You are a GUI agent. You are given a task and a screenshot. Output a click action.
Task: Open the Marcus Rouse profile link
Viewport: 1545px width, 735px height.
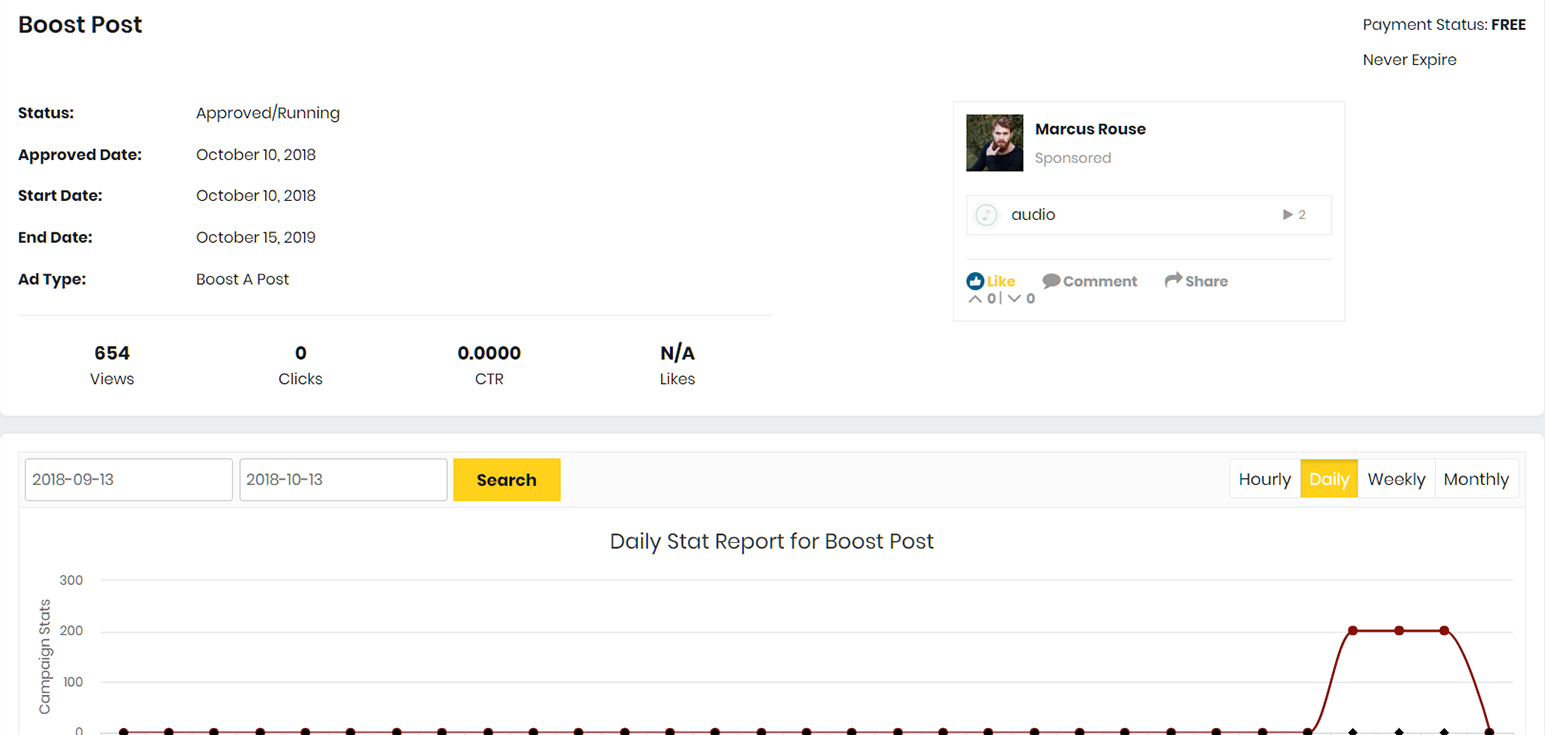tap(1090, 129)
